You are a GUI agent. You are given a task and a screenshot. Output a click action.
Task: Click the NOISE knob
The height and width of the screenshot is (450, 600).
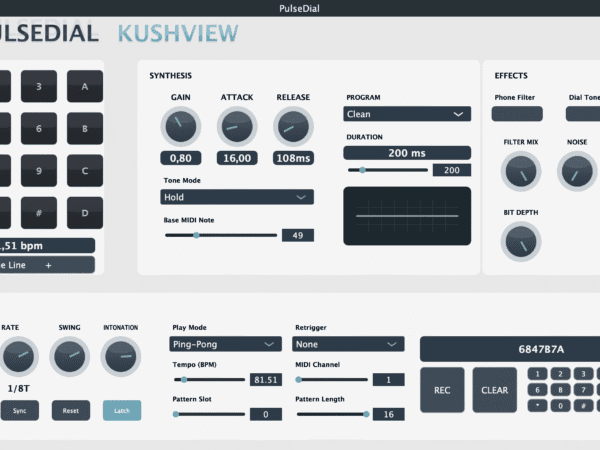pyautogui.click(x=577, y=171)
